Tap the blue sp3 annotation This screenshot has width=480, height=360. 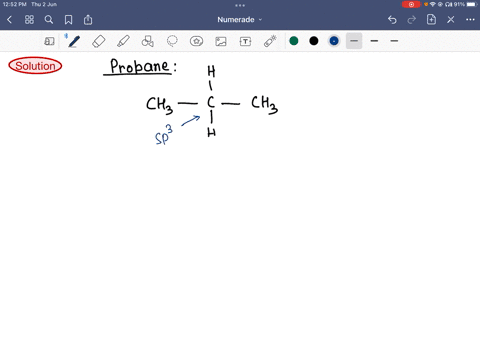pyautogui.click(x=164, y=134)
